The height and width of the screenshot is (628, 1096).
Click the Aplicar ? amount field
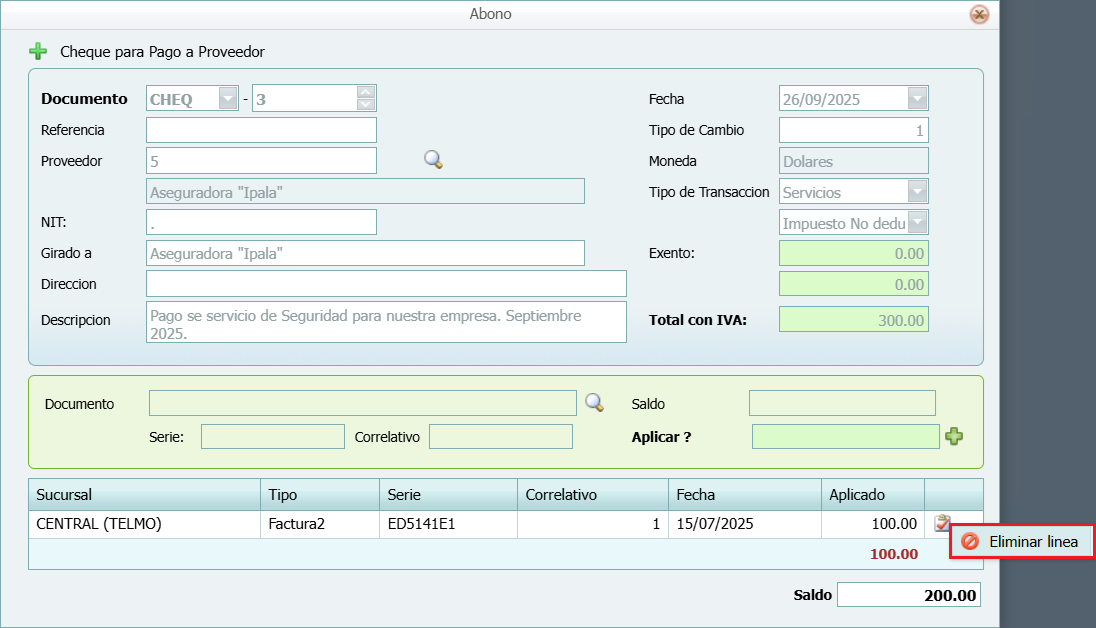pyautogui.click(x=845, y=436)
